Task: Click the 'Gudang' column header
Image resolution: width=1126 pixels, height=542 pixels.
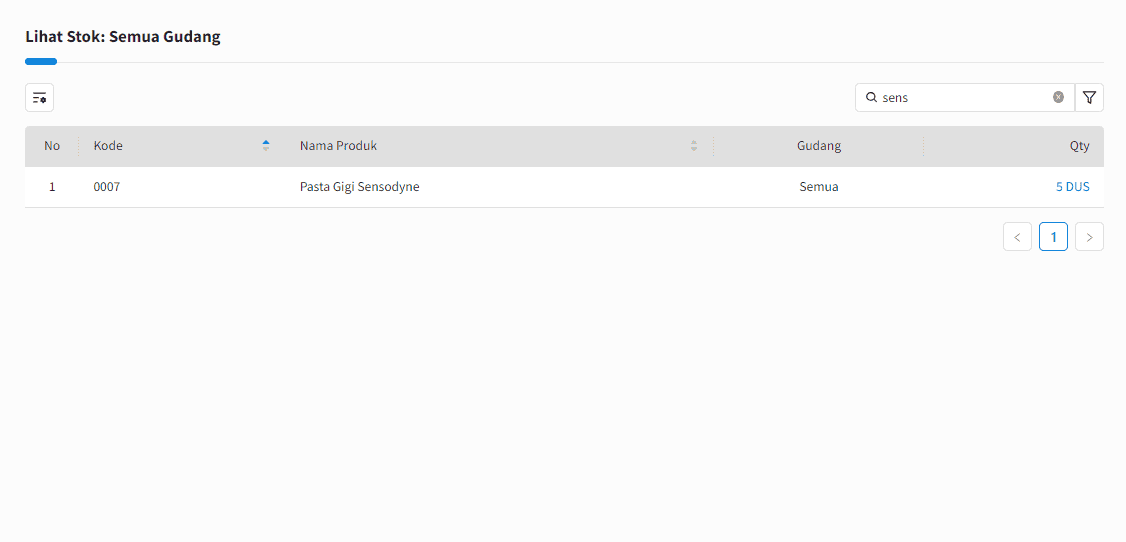Action: pos(819,146)
